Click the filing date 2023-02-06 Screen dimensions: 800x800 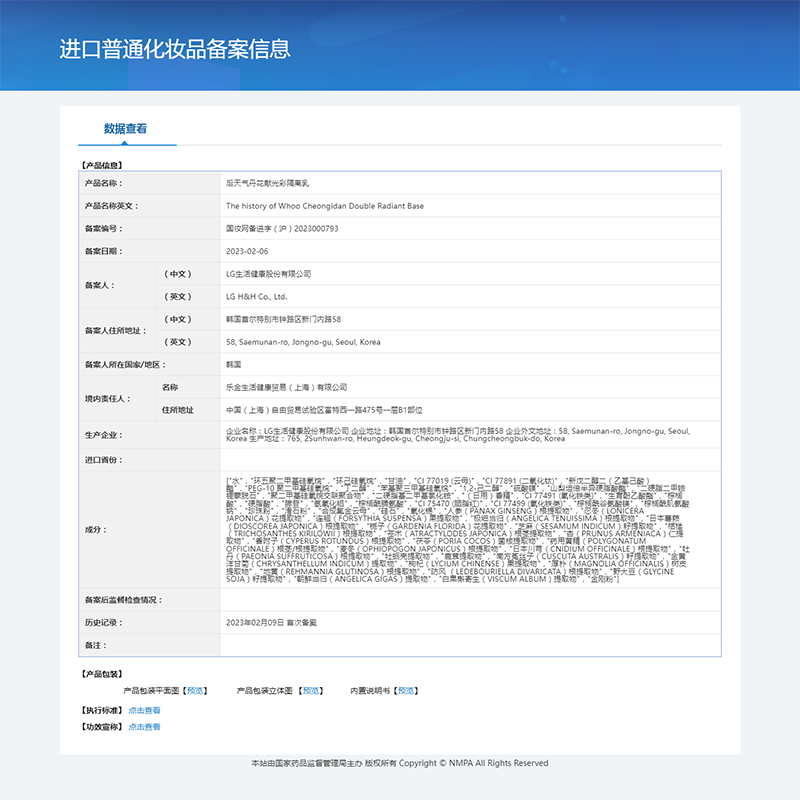tap(247, 251)
